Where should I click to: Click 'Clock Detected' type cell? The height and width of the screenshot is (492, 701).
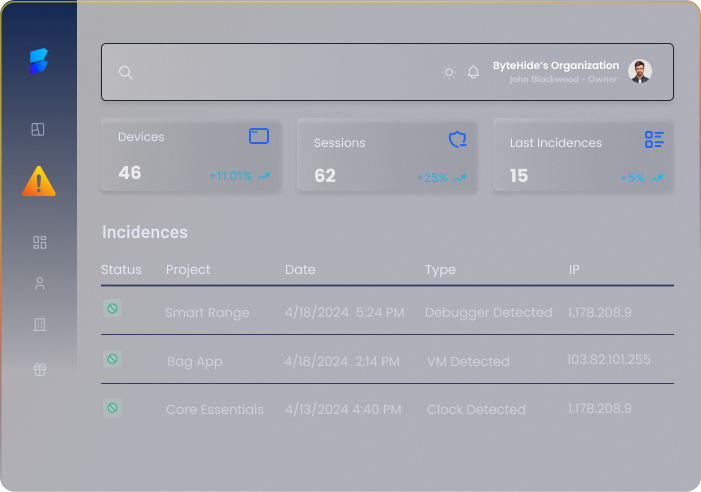click(476, 409)
